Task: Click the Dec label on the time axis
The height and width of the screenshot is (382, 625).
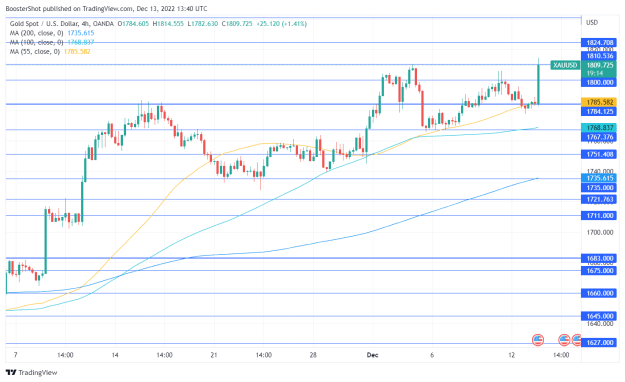Action: [x=372, y=355]
